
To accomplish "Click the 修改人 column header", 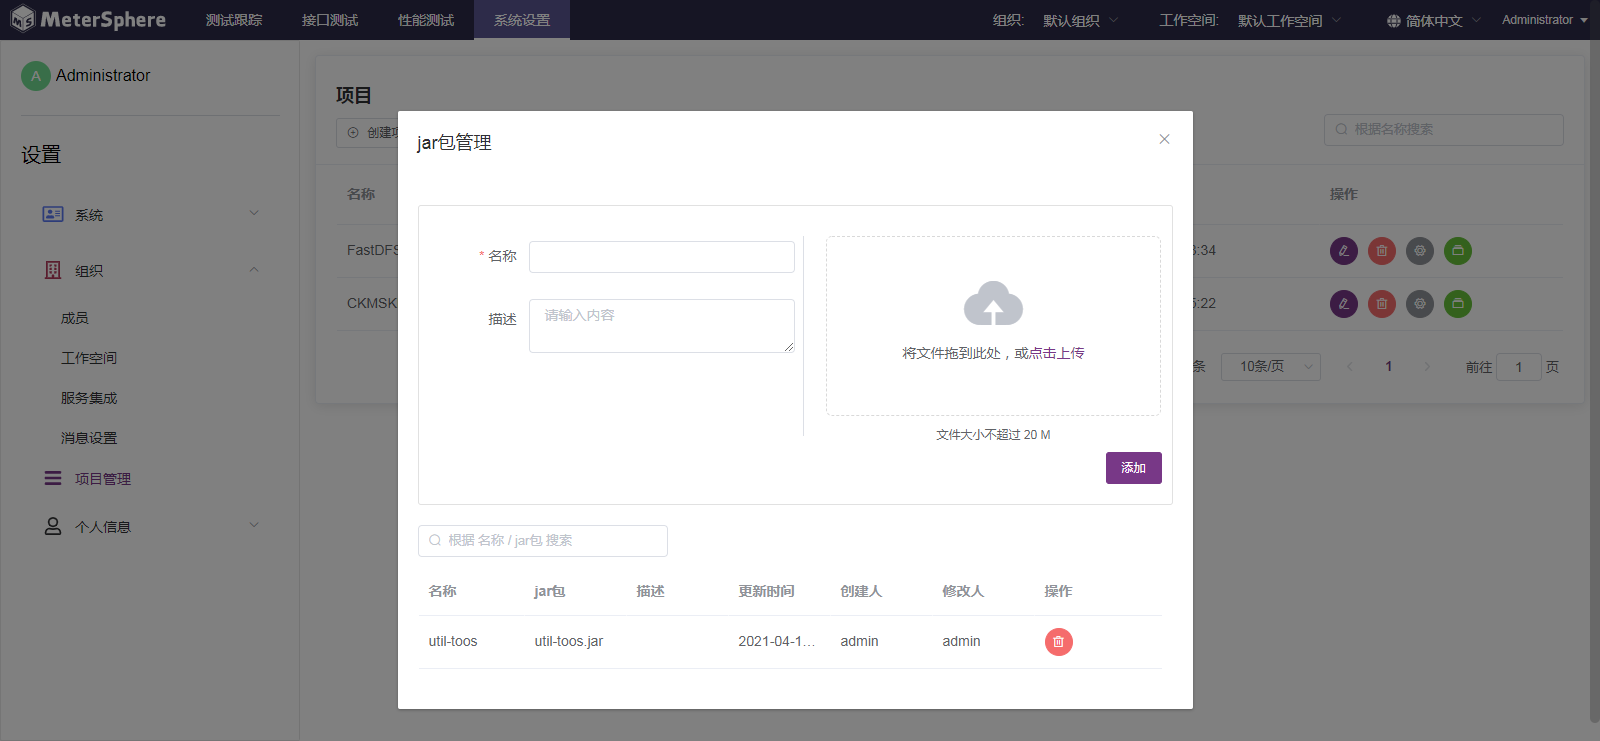I will coord(963,591).
